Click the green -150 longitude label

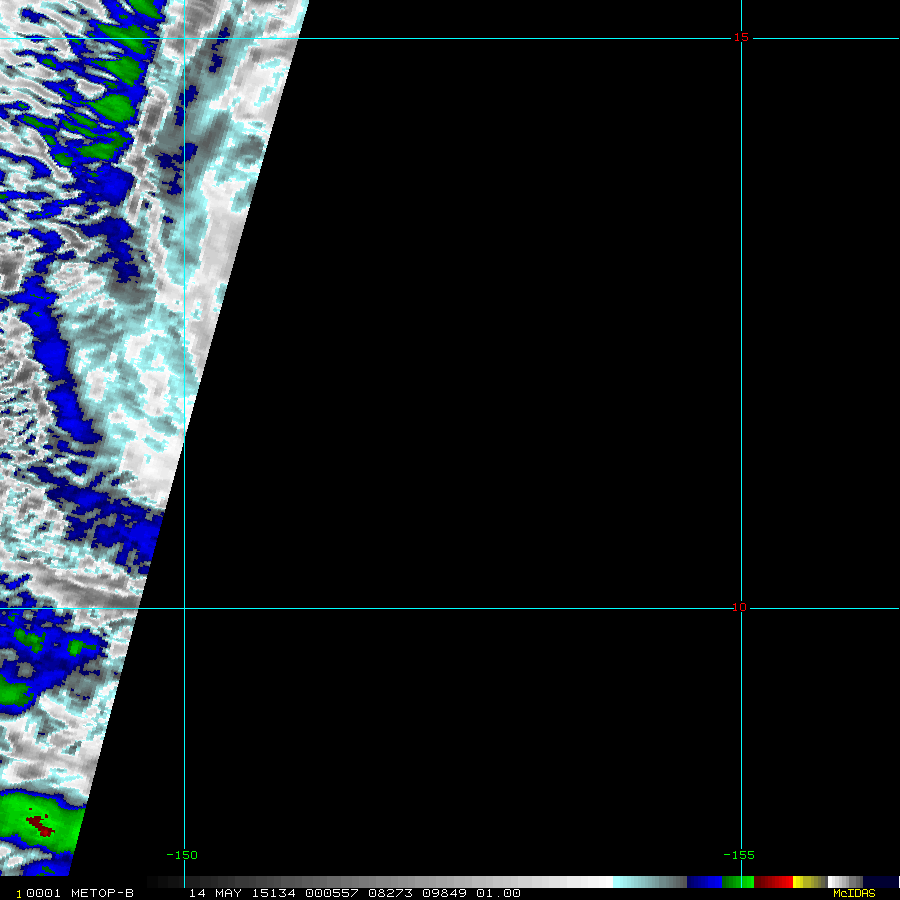pos(182,855)
